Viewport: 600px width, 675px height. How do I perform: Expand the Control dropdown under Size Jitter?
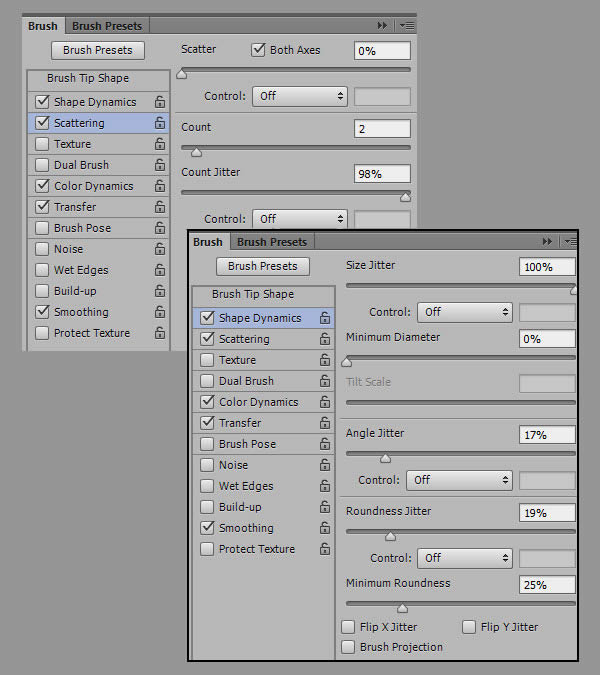(x=464, y=312)
